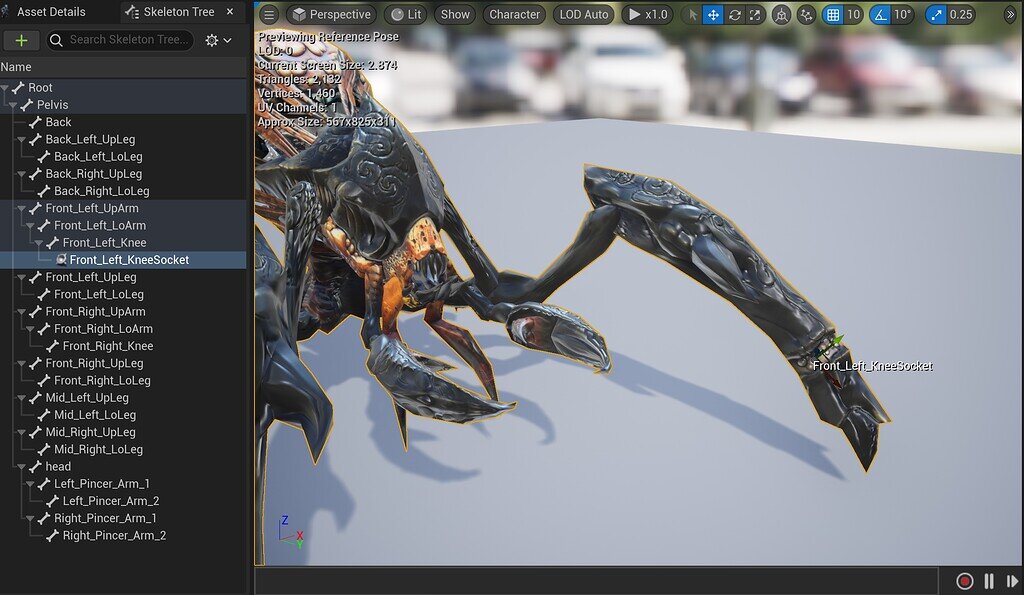This screenshot has width=1024, height=595.
Task: Collapse the head bone
Action: pyautogui.click(x=22, y=466)
